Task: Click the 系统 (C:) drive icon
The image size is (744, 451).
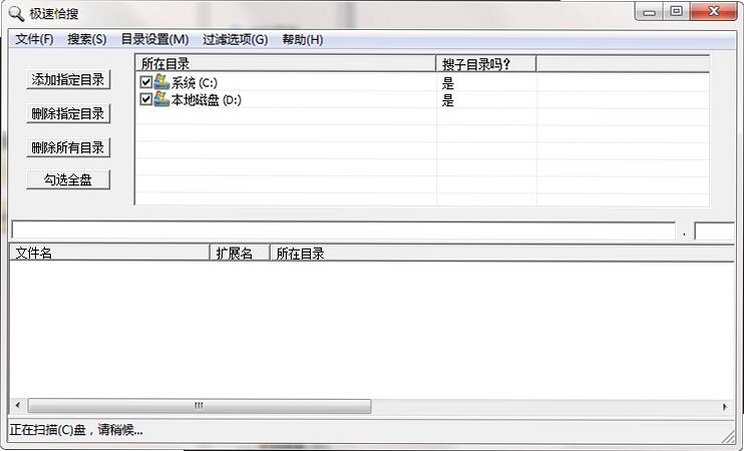Action: [x=162, y=82]
